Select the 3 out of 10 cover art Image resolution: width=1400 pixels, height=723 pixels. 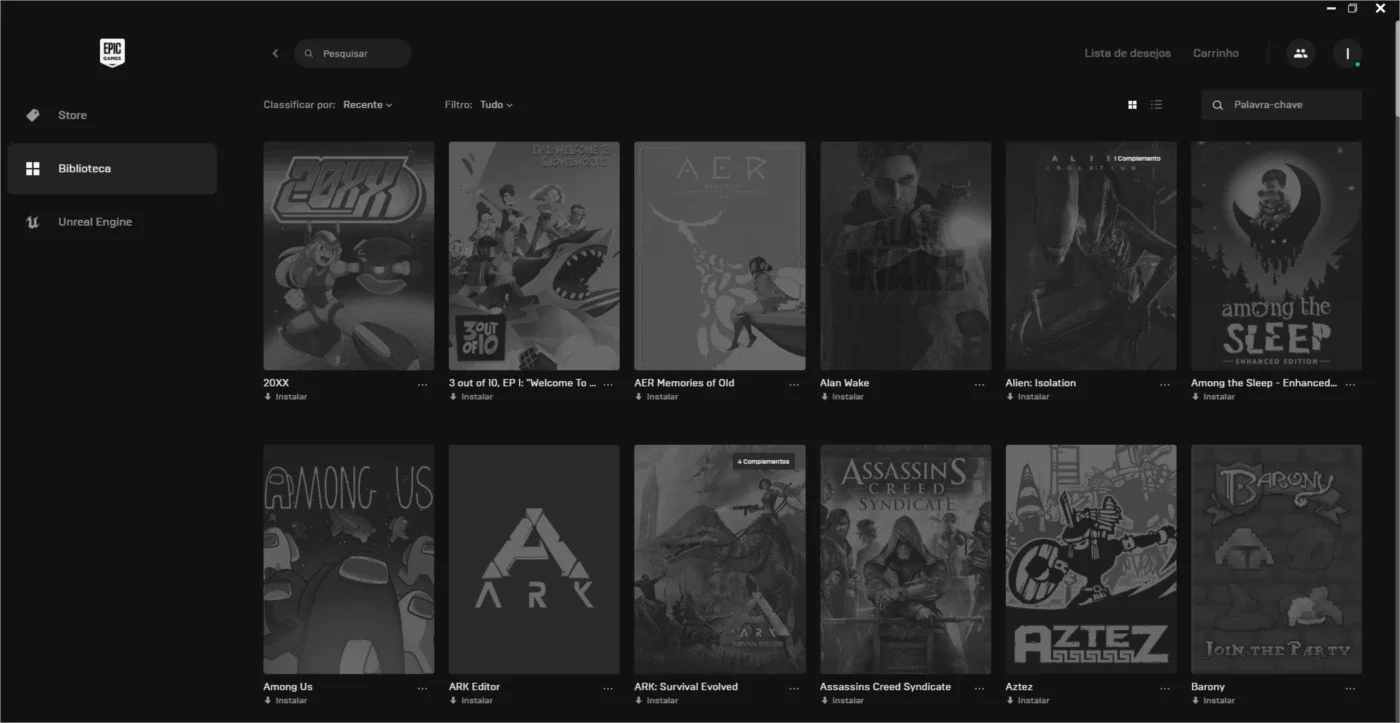tap(534, 256)
